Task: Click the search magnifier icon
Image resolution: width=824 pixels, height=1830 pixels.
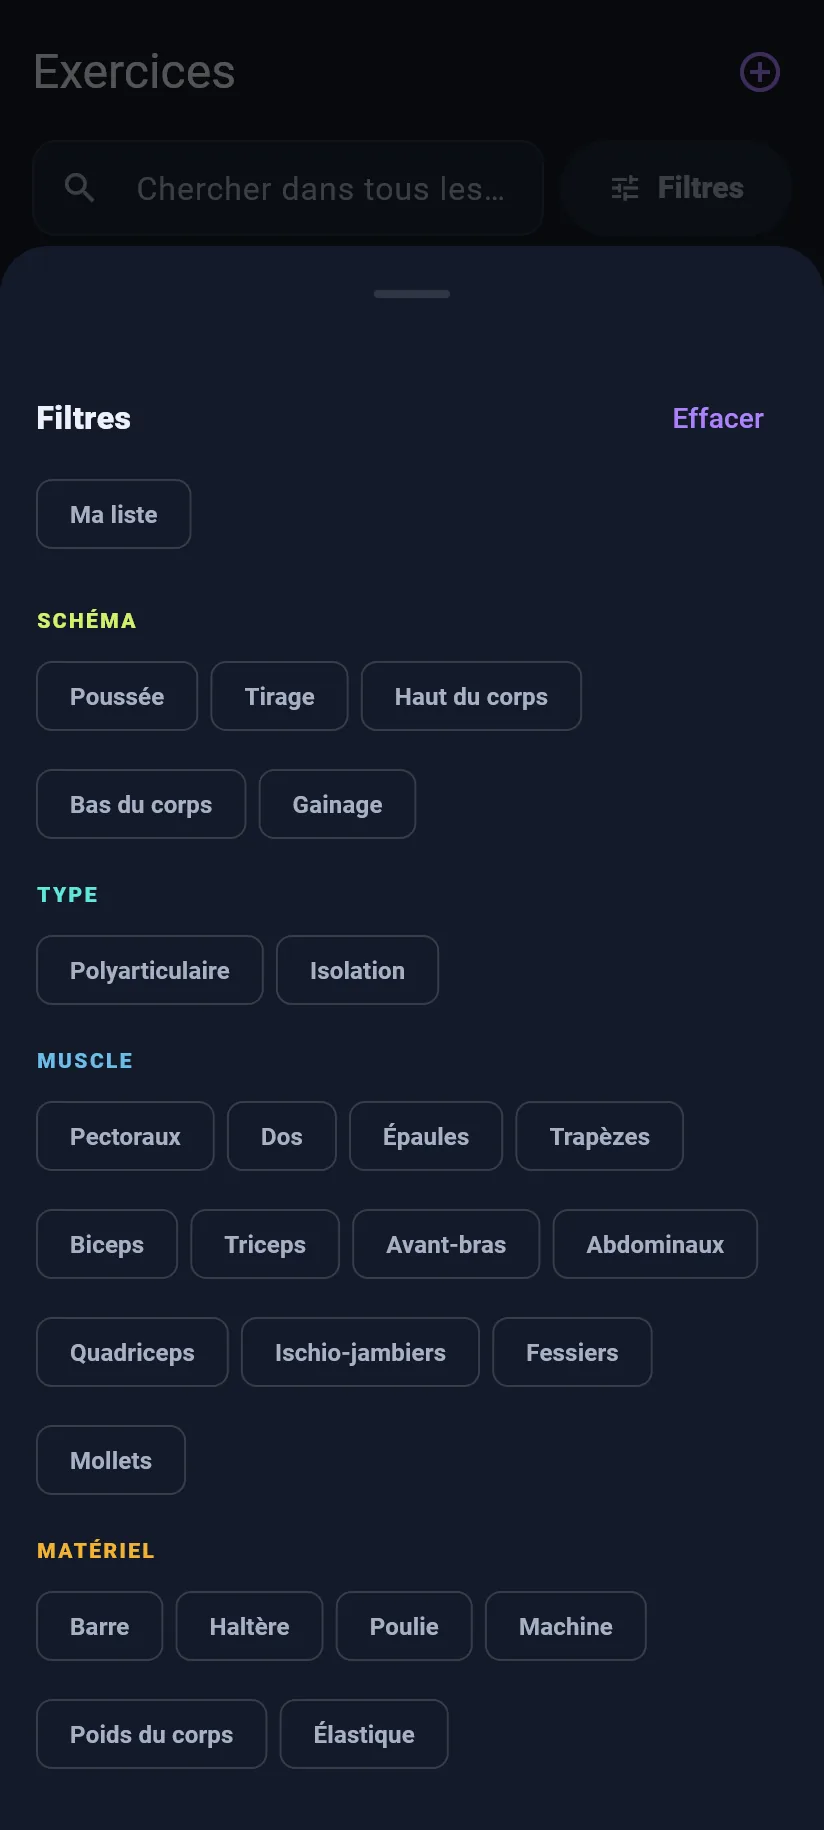Action: tap(80, 188)
